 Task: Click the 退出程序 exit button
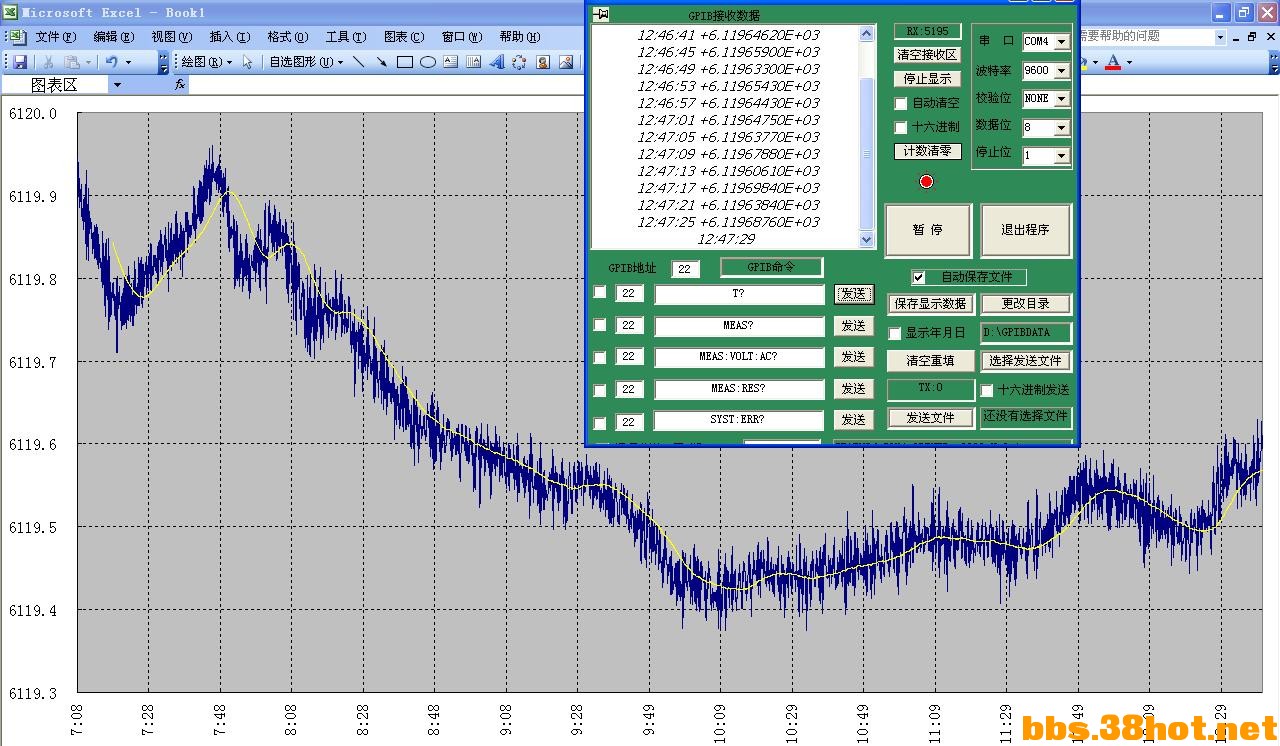coord(1026,230)
